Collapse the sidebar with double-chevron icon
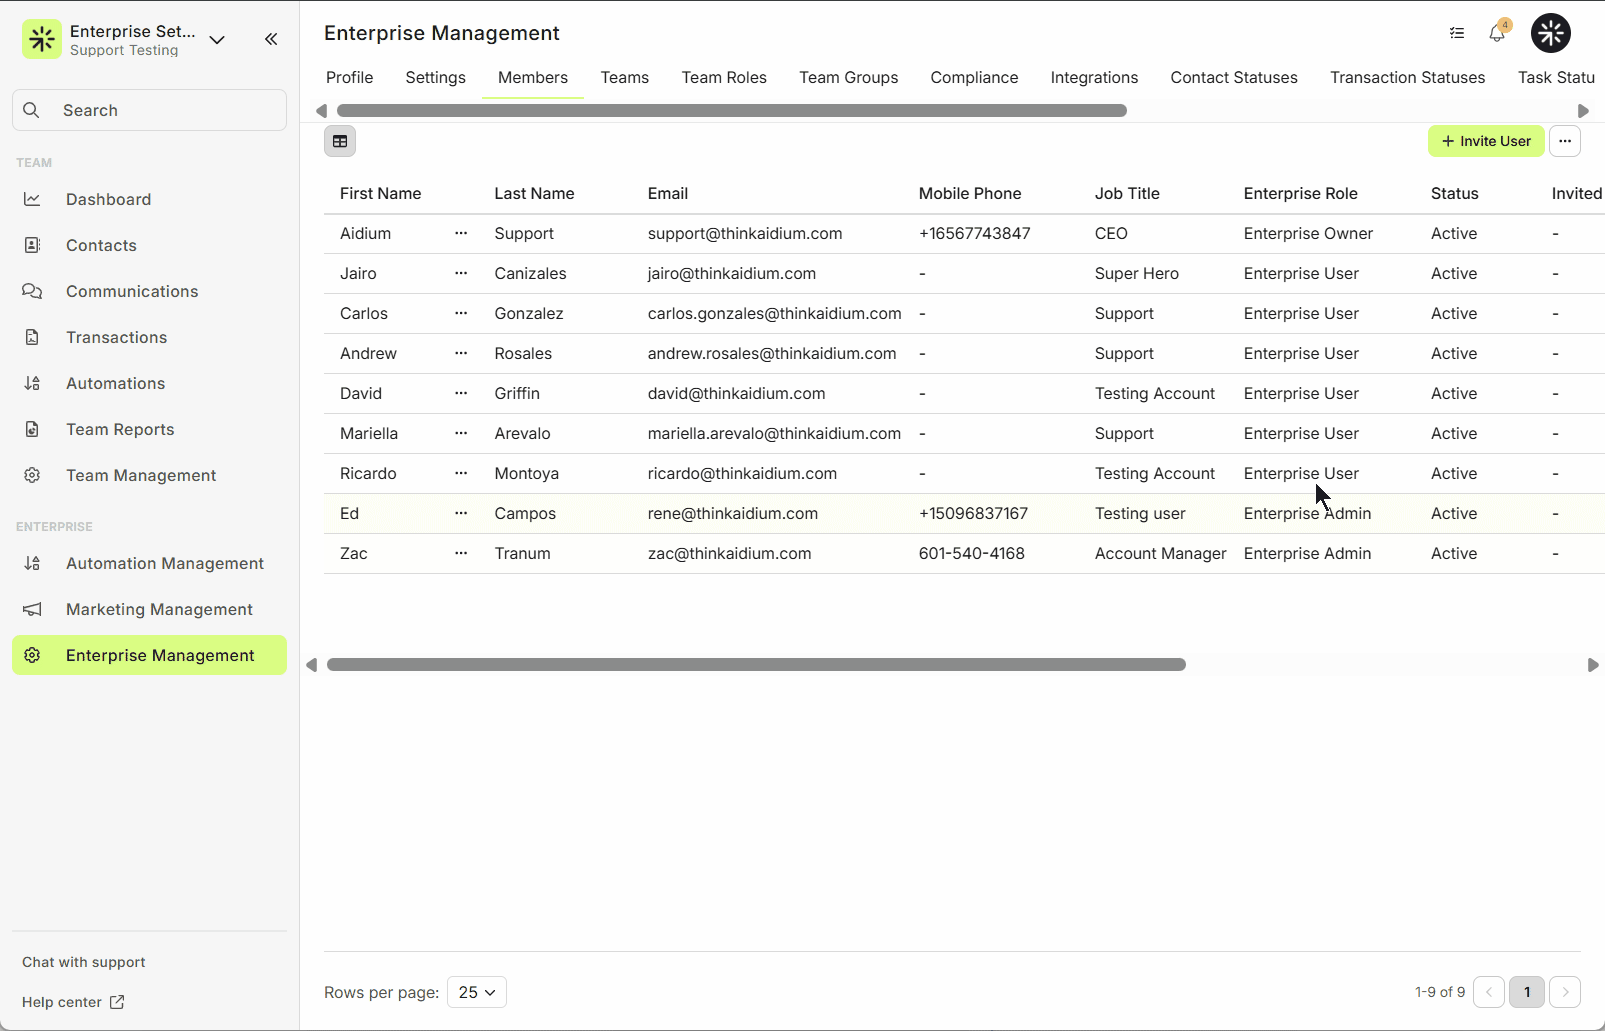Viewport: 1605px width, 1031px height. [271, 39]
